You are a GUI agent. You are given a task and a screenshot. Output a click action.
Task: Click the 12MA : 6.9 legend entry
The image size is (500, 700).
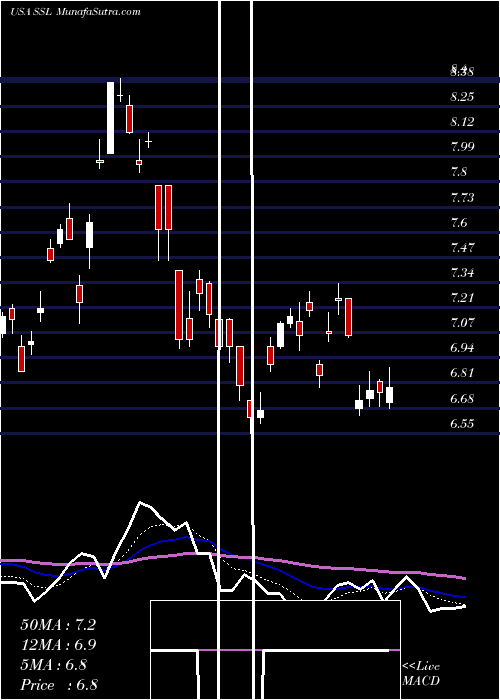tap(58, 645)
